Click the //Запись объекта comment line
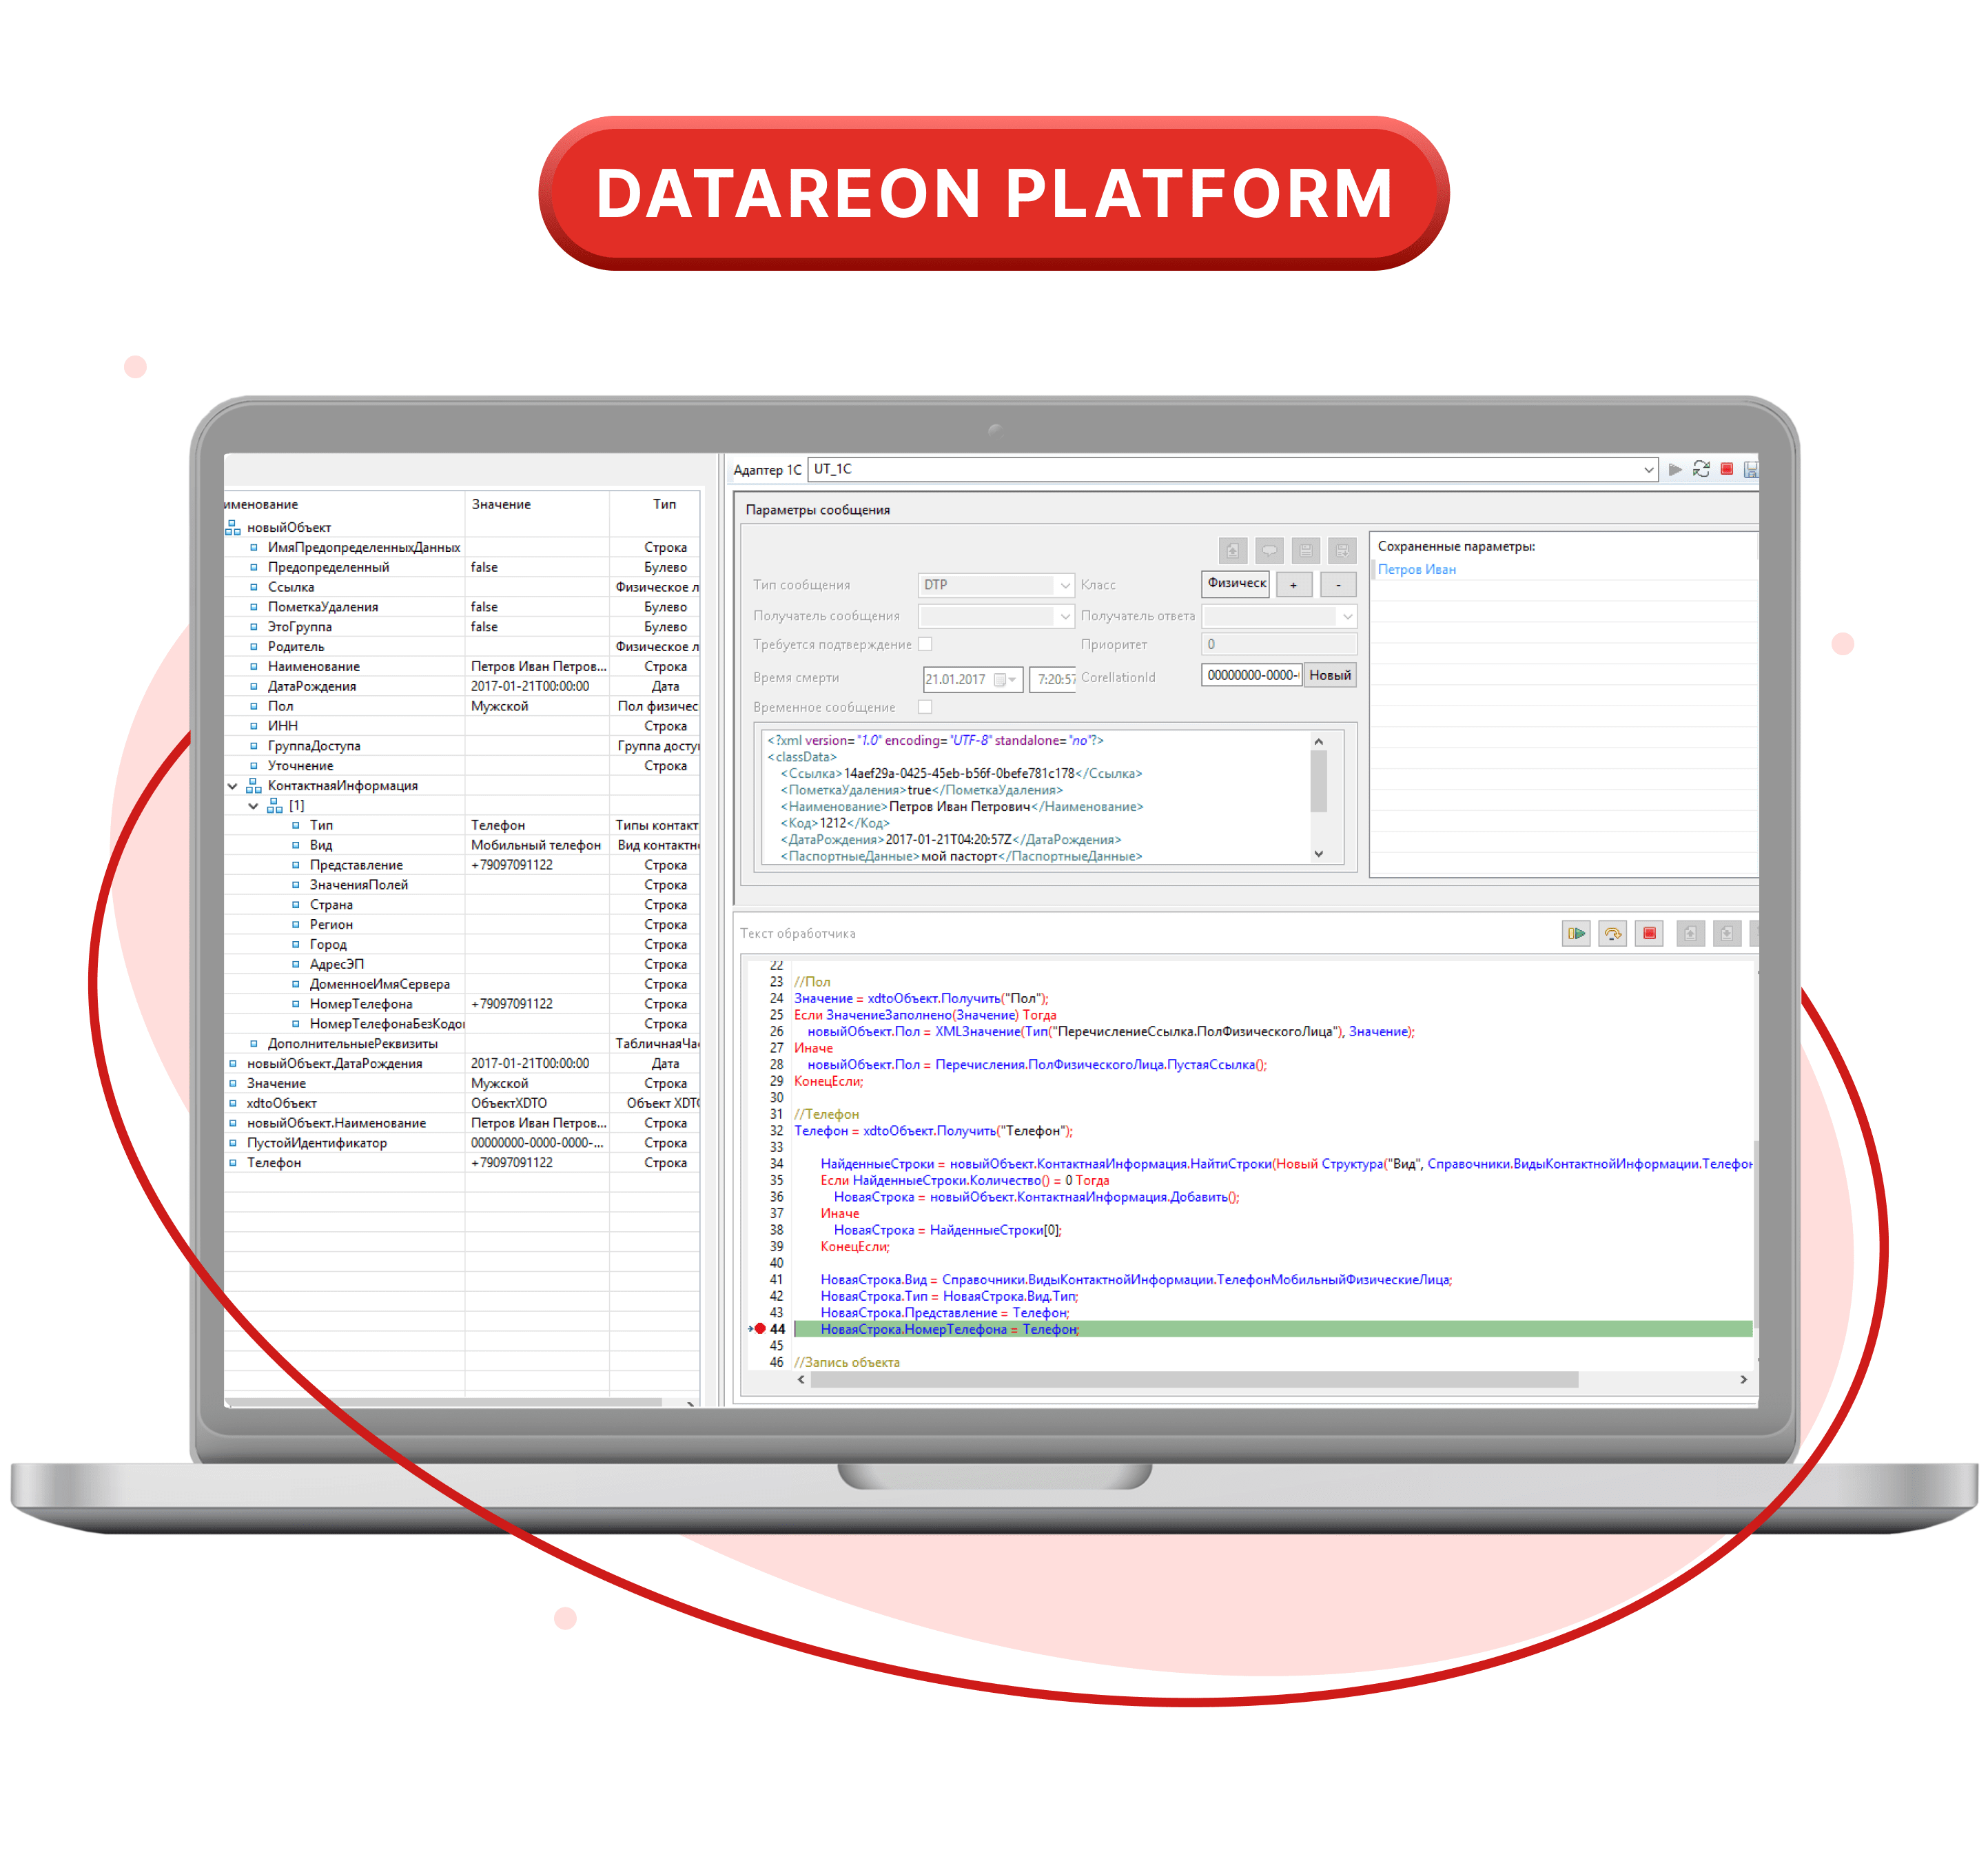The height and width of the screenshot is (1852, 1988). (847, 1362)
